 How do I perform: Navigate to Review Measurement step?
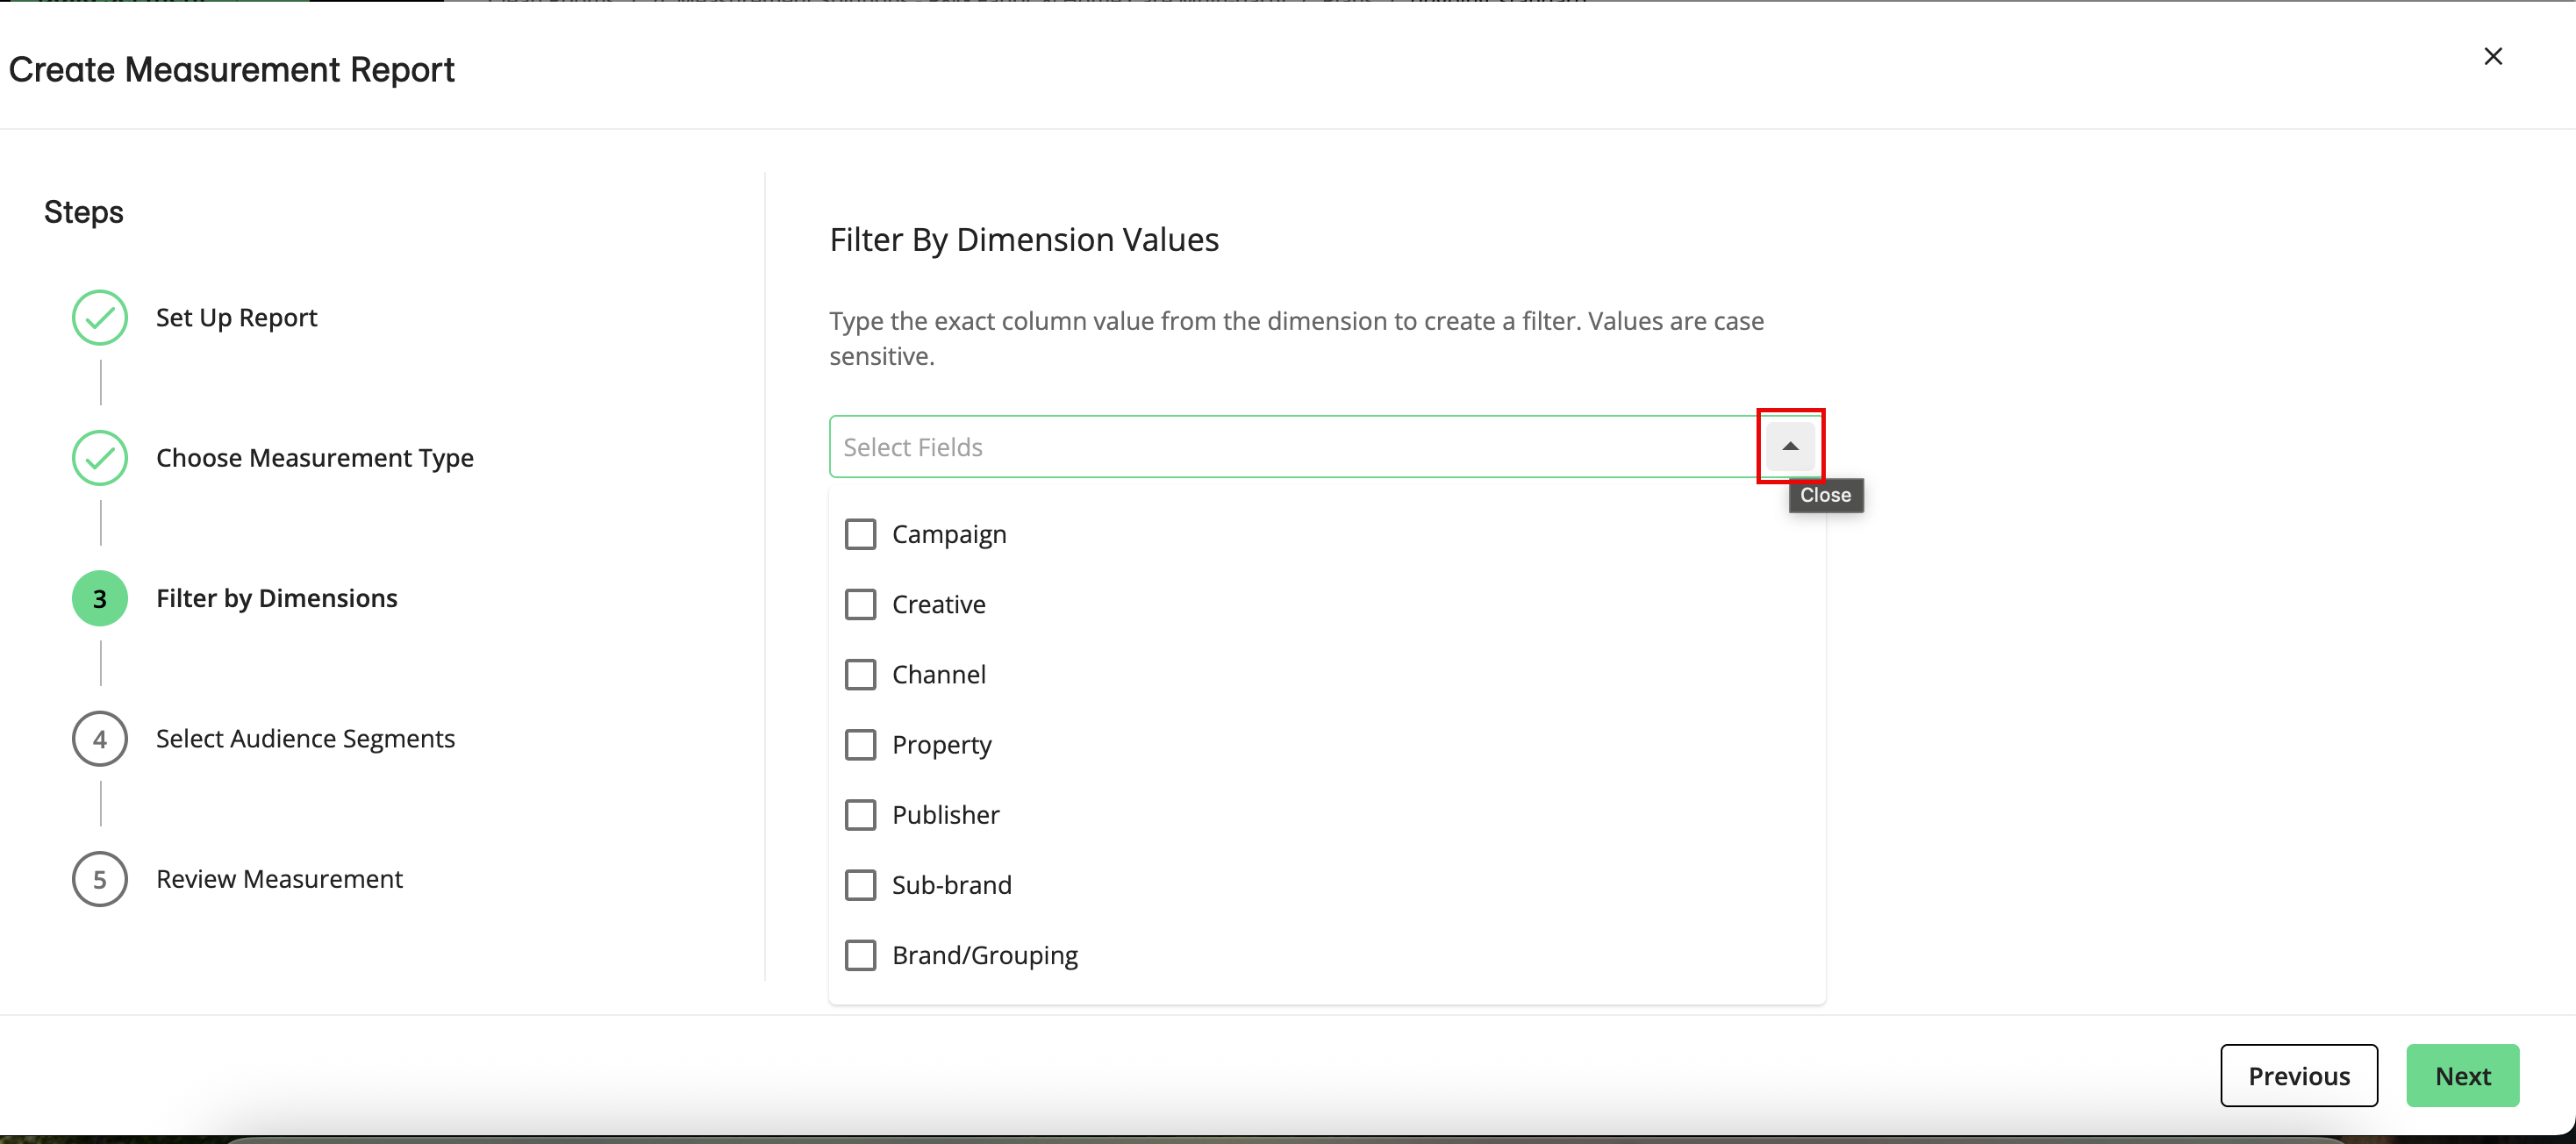[x=279, y=879]
